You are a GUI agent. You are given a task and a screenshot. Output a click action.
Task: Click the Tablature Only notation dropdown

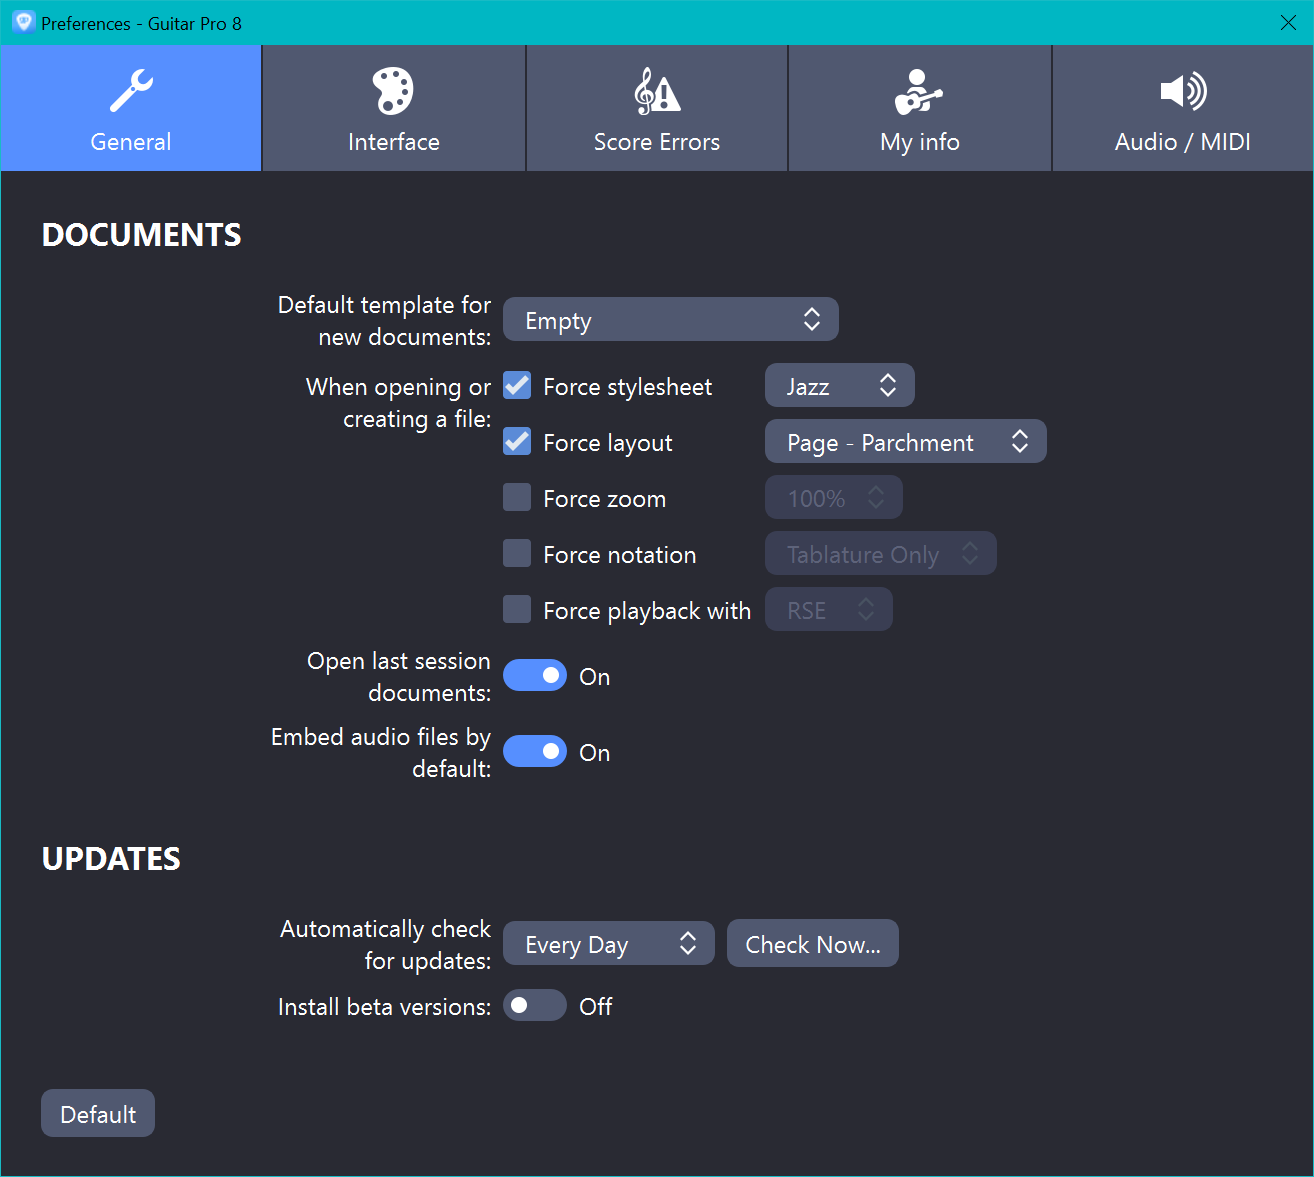[x=881, y=553]
